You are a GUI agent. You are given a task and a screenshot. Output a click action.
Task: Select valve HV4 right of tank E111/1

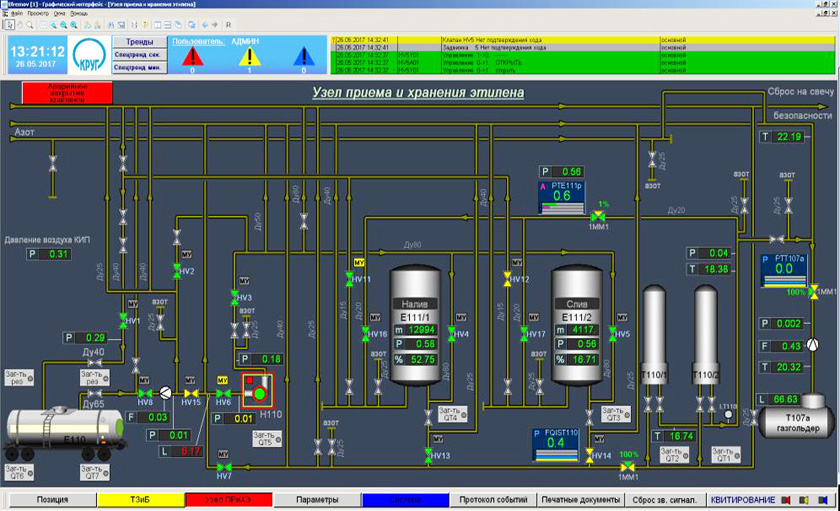(x=452, y=334)
